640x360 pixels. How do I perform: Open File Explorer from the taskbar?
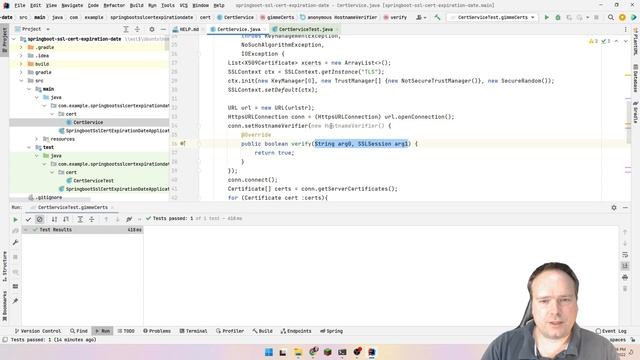click(298, 352)
